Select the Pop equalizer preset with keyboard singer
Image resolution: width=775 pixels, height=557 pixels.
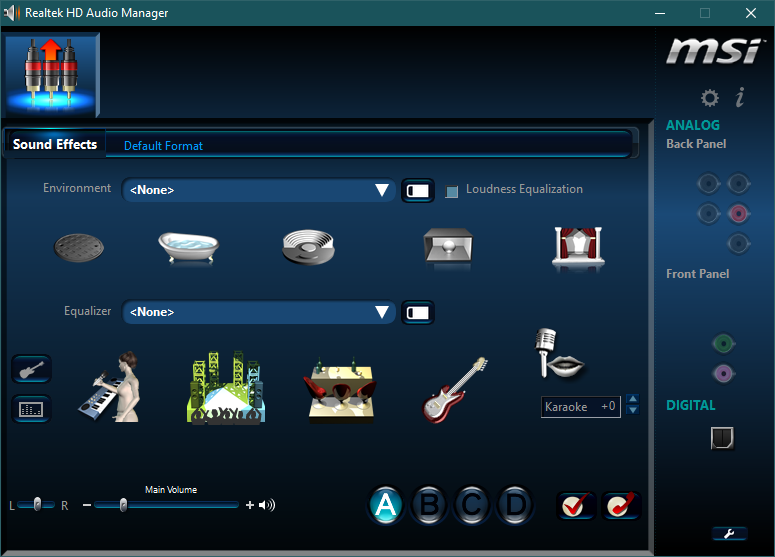tap(110, 386)
